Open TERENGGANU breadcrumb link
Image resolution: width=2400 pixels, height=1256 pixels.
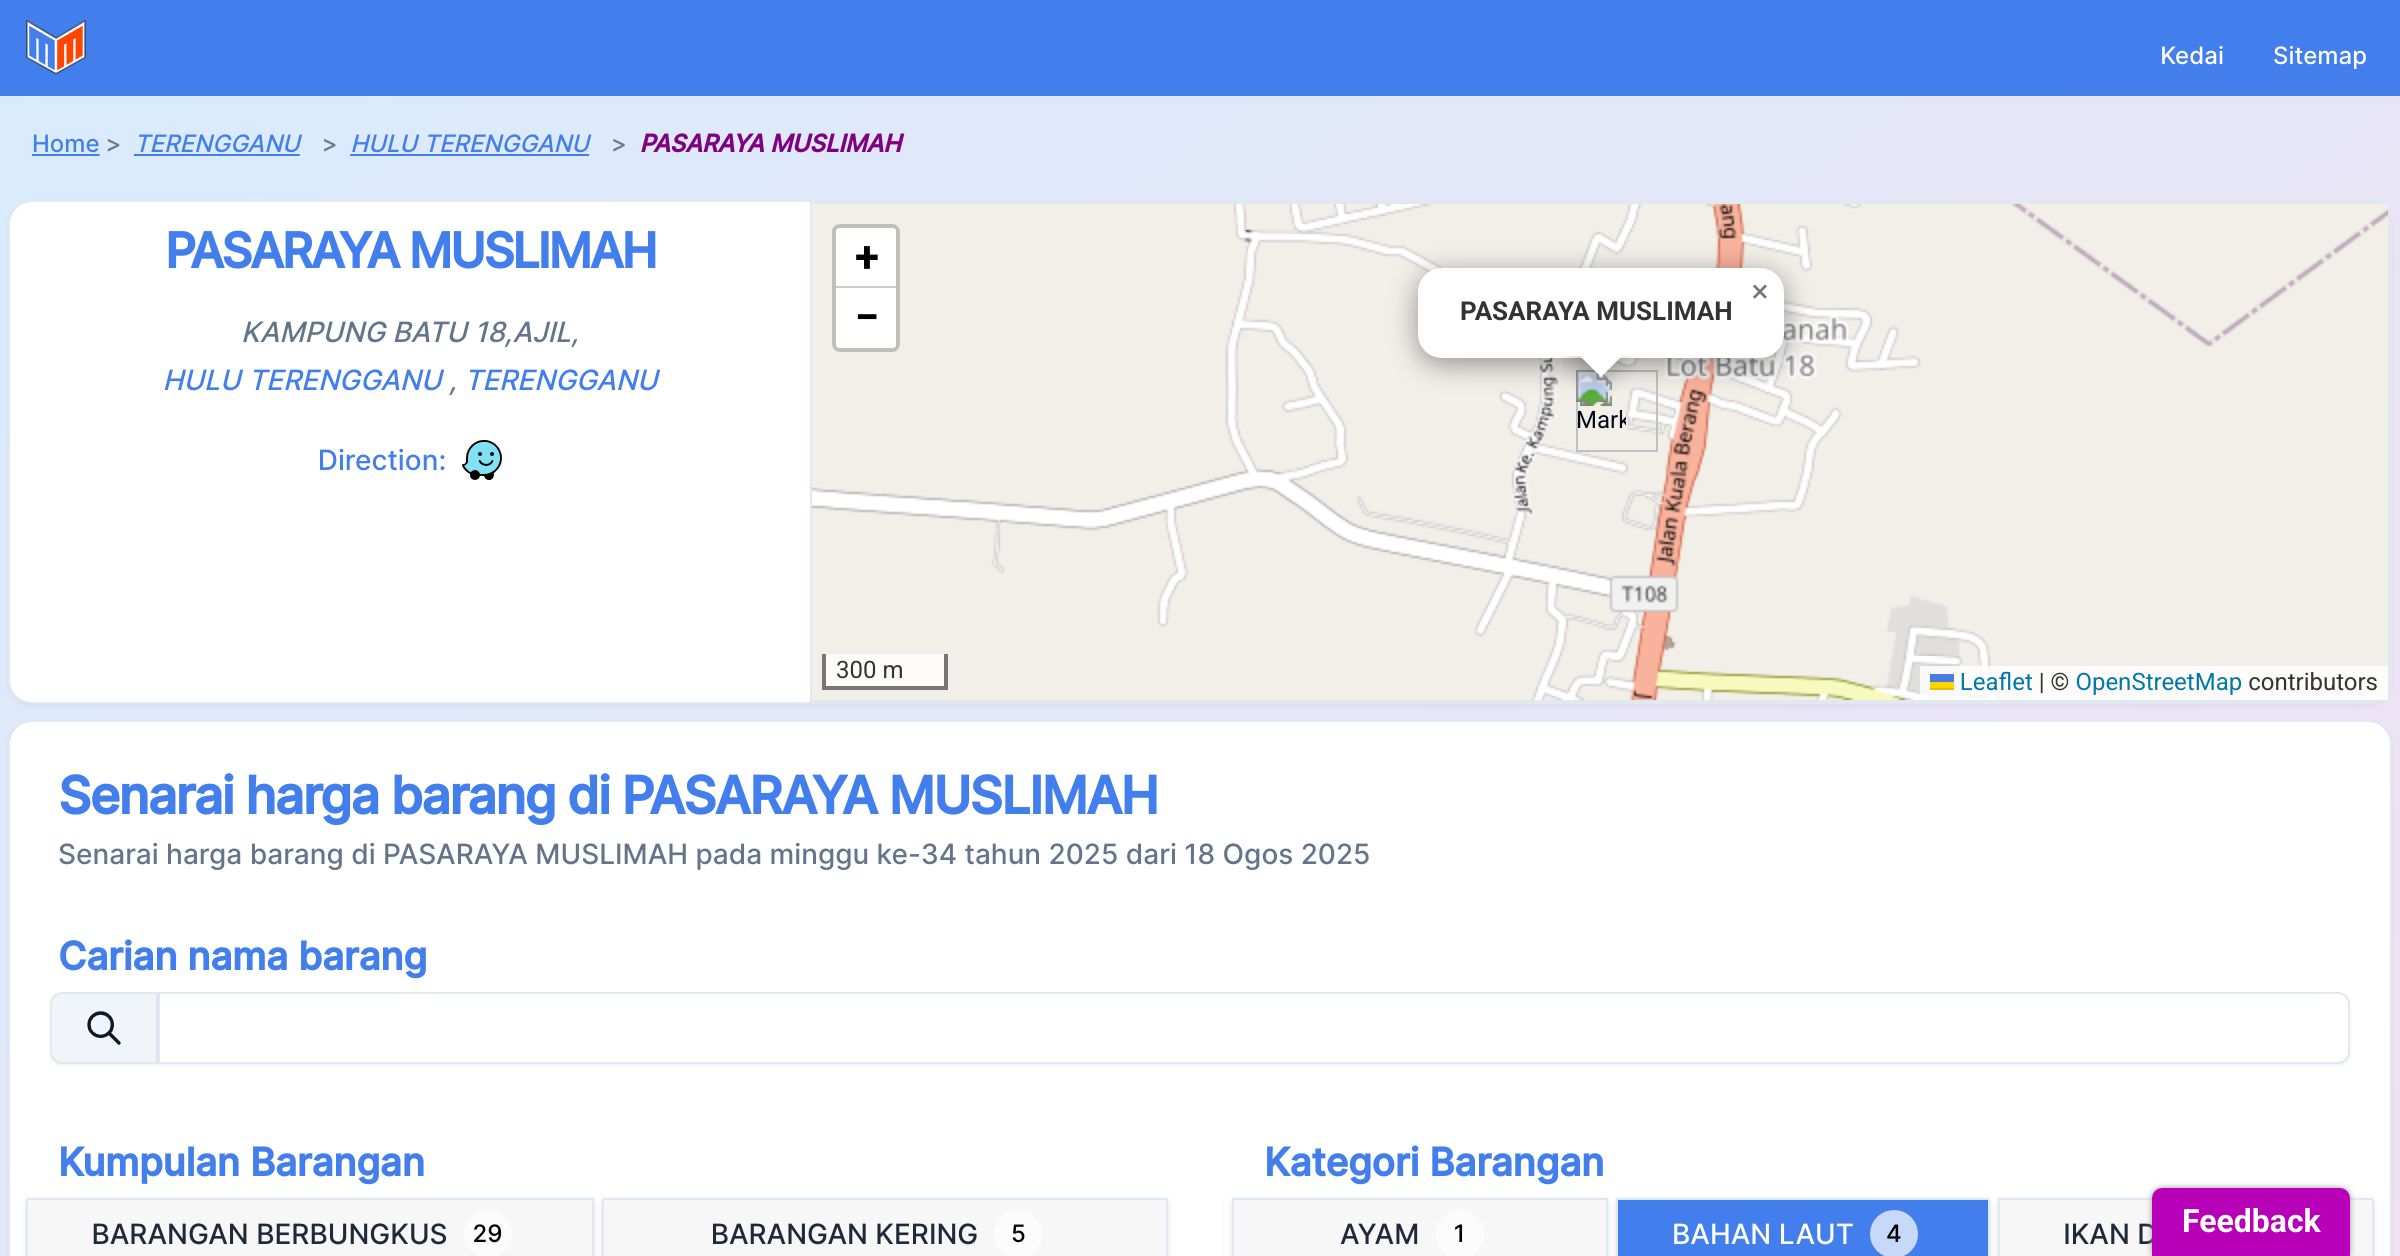tap(218, 143)
